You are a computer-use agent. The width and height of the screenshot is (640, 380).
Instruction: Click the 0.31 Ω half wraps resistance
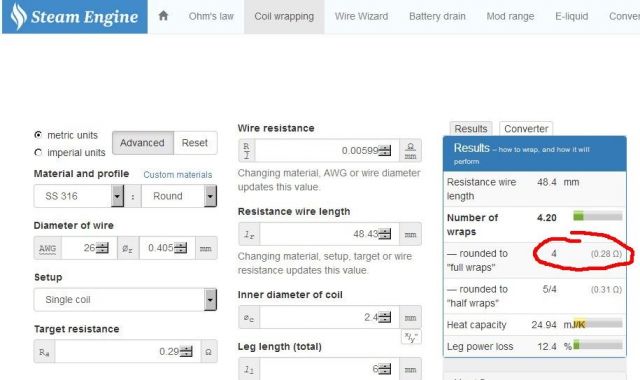coord(606,289)
